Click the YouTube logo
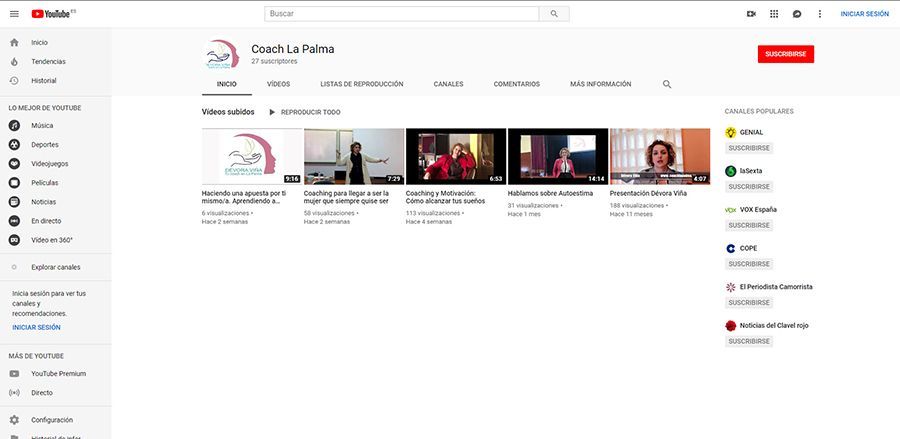 coord(53,14)
